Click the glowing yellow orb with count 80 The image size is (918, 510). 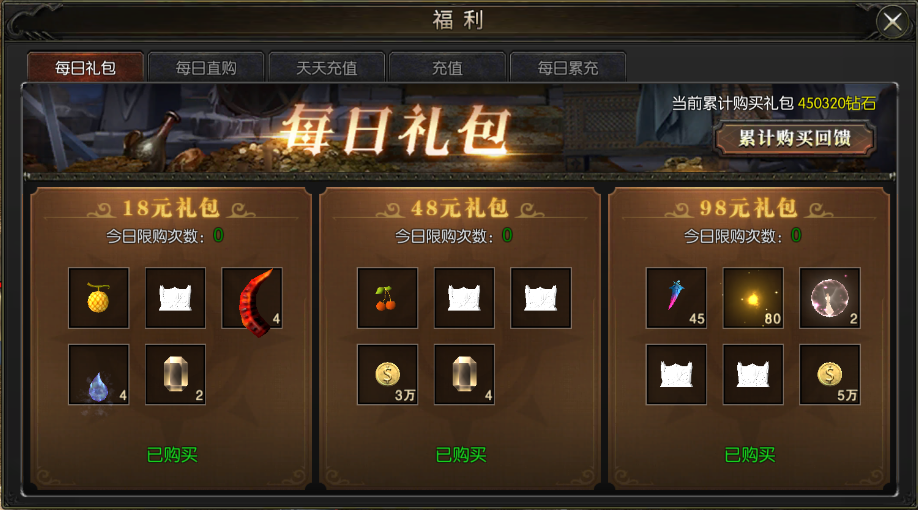pos(753,298)
